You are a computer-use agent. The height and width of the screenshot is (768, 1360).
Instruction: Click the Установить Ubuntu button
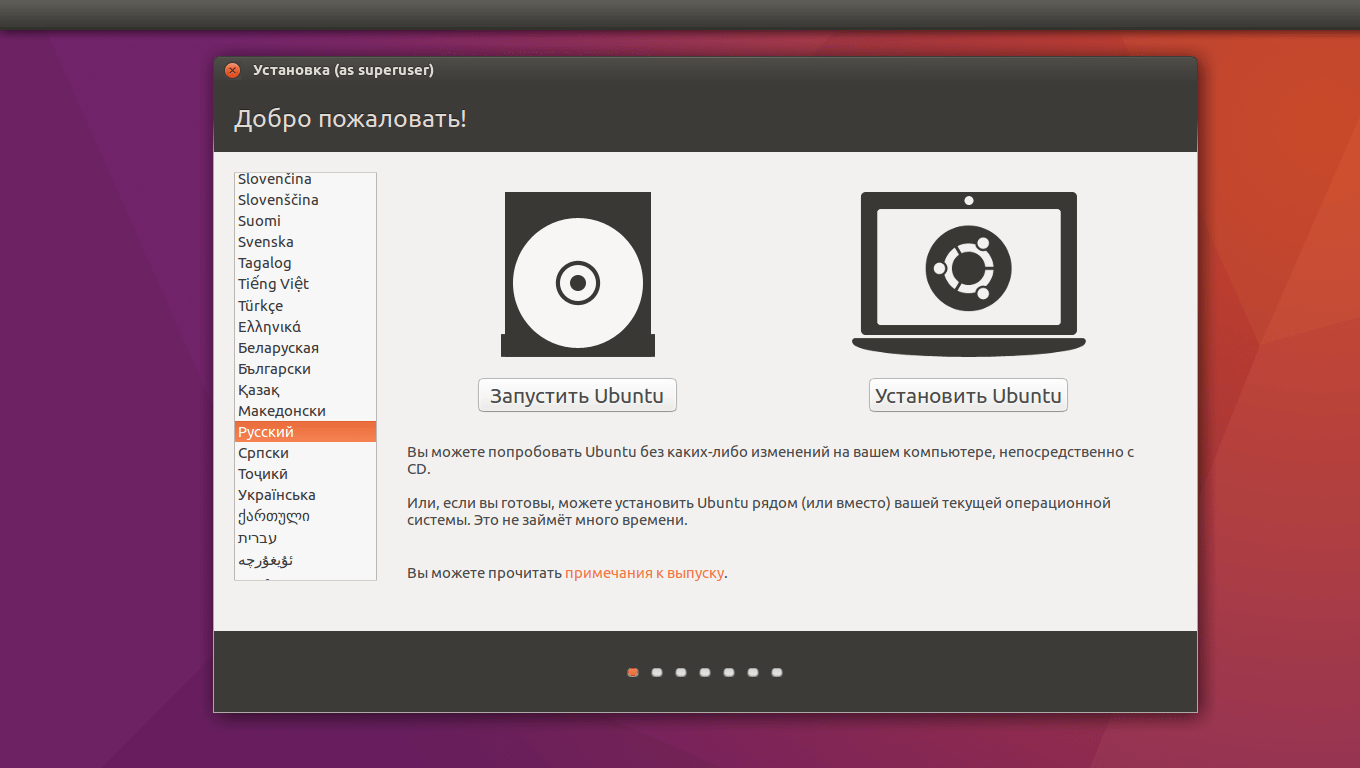point(968,395)
